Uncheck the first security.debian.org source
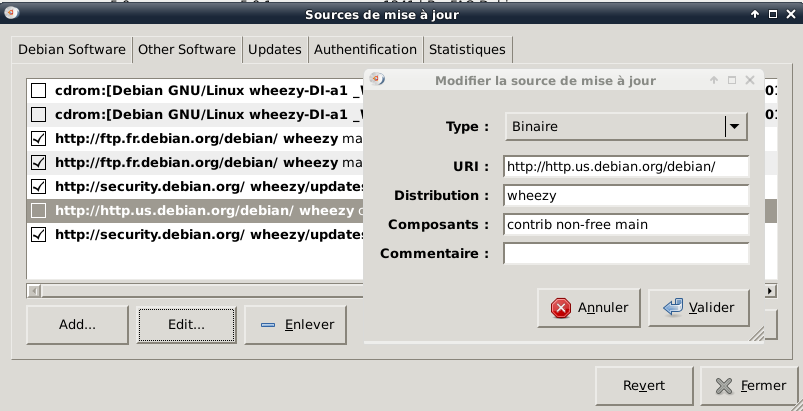 coord(38,186)
